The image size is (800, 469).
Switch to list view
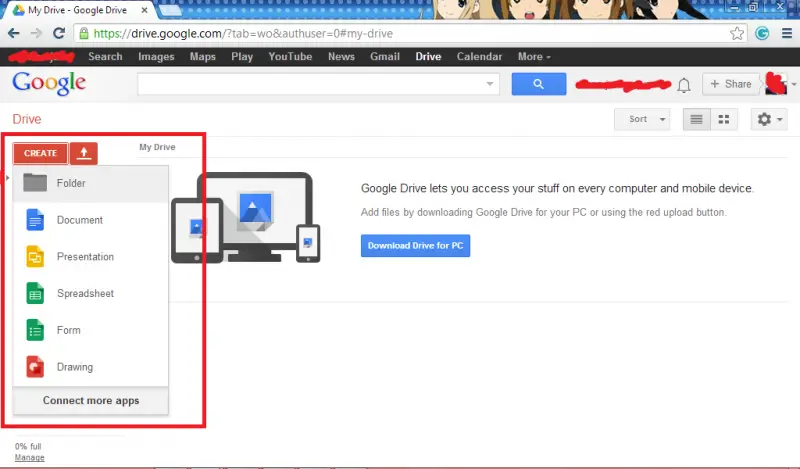(696, 119)
